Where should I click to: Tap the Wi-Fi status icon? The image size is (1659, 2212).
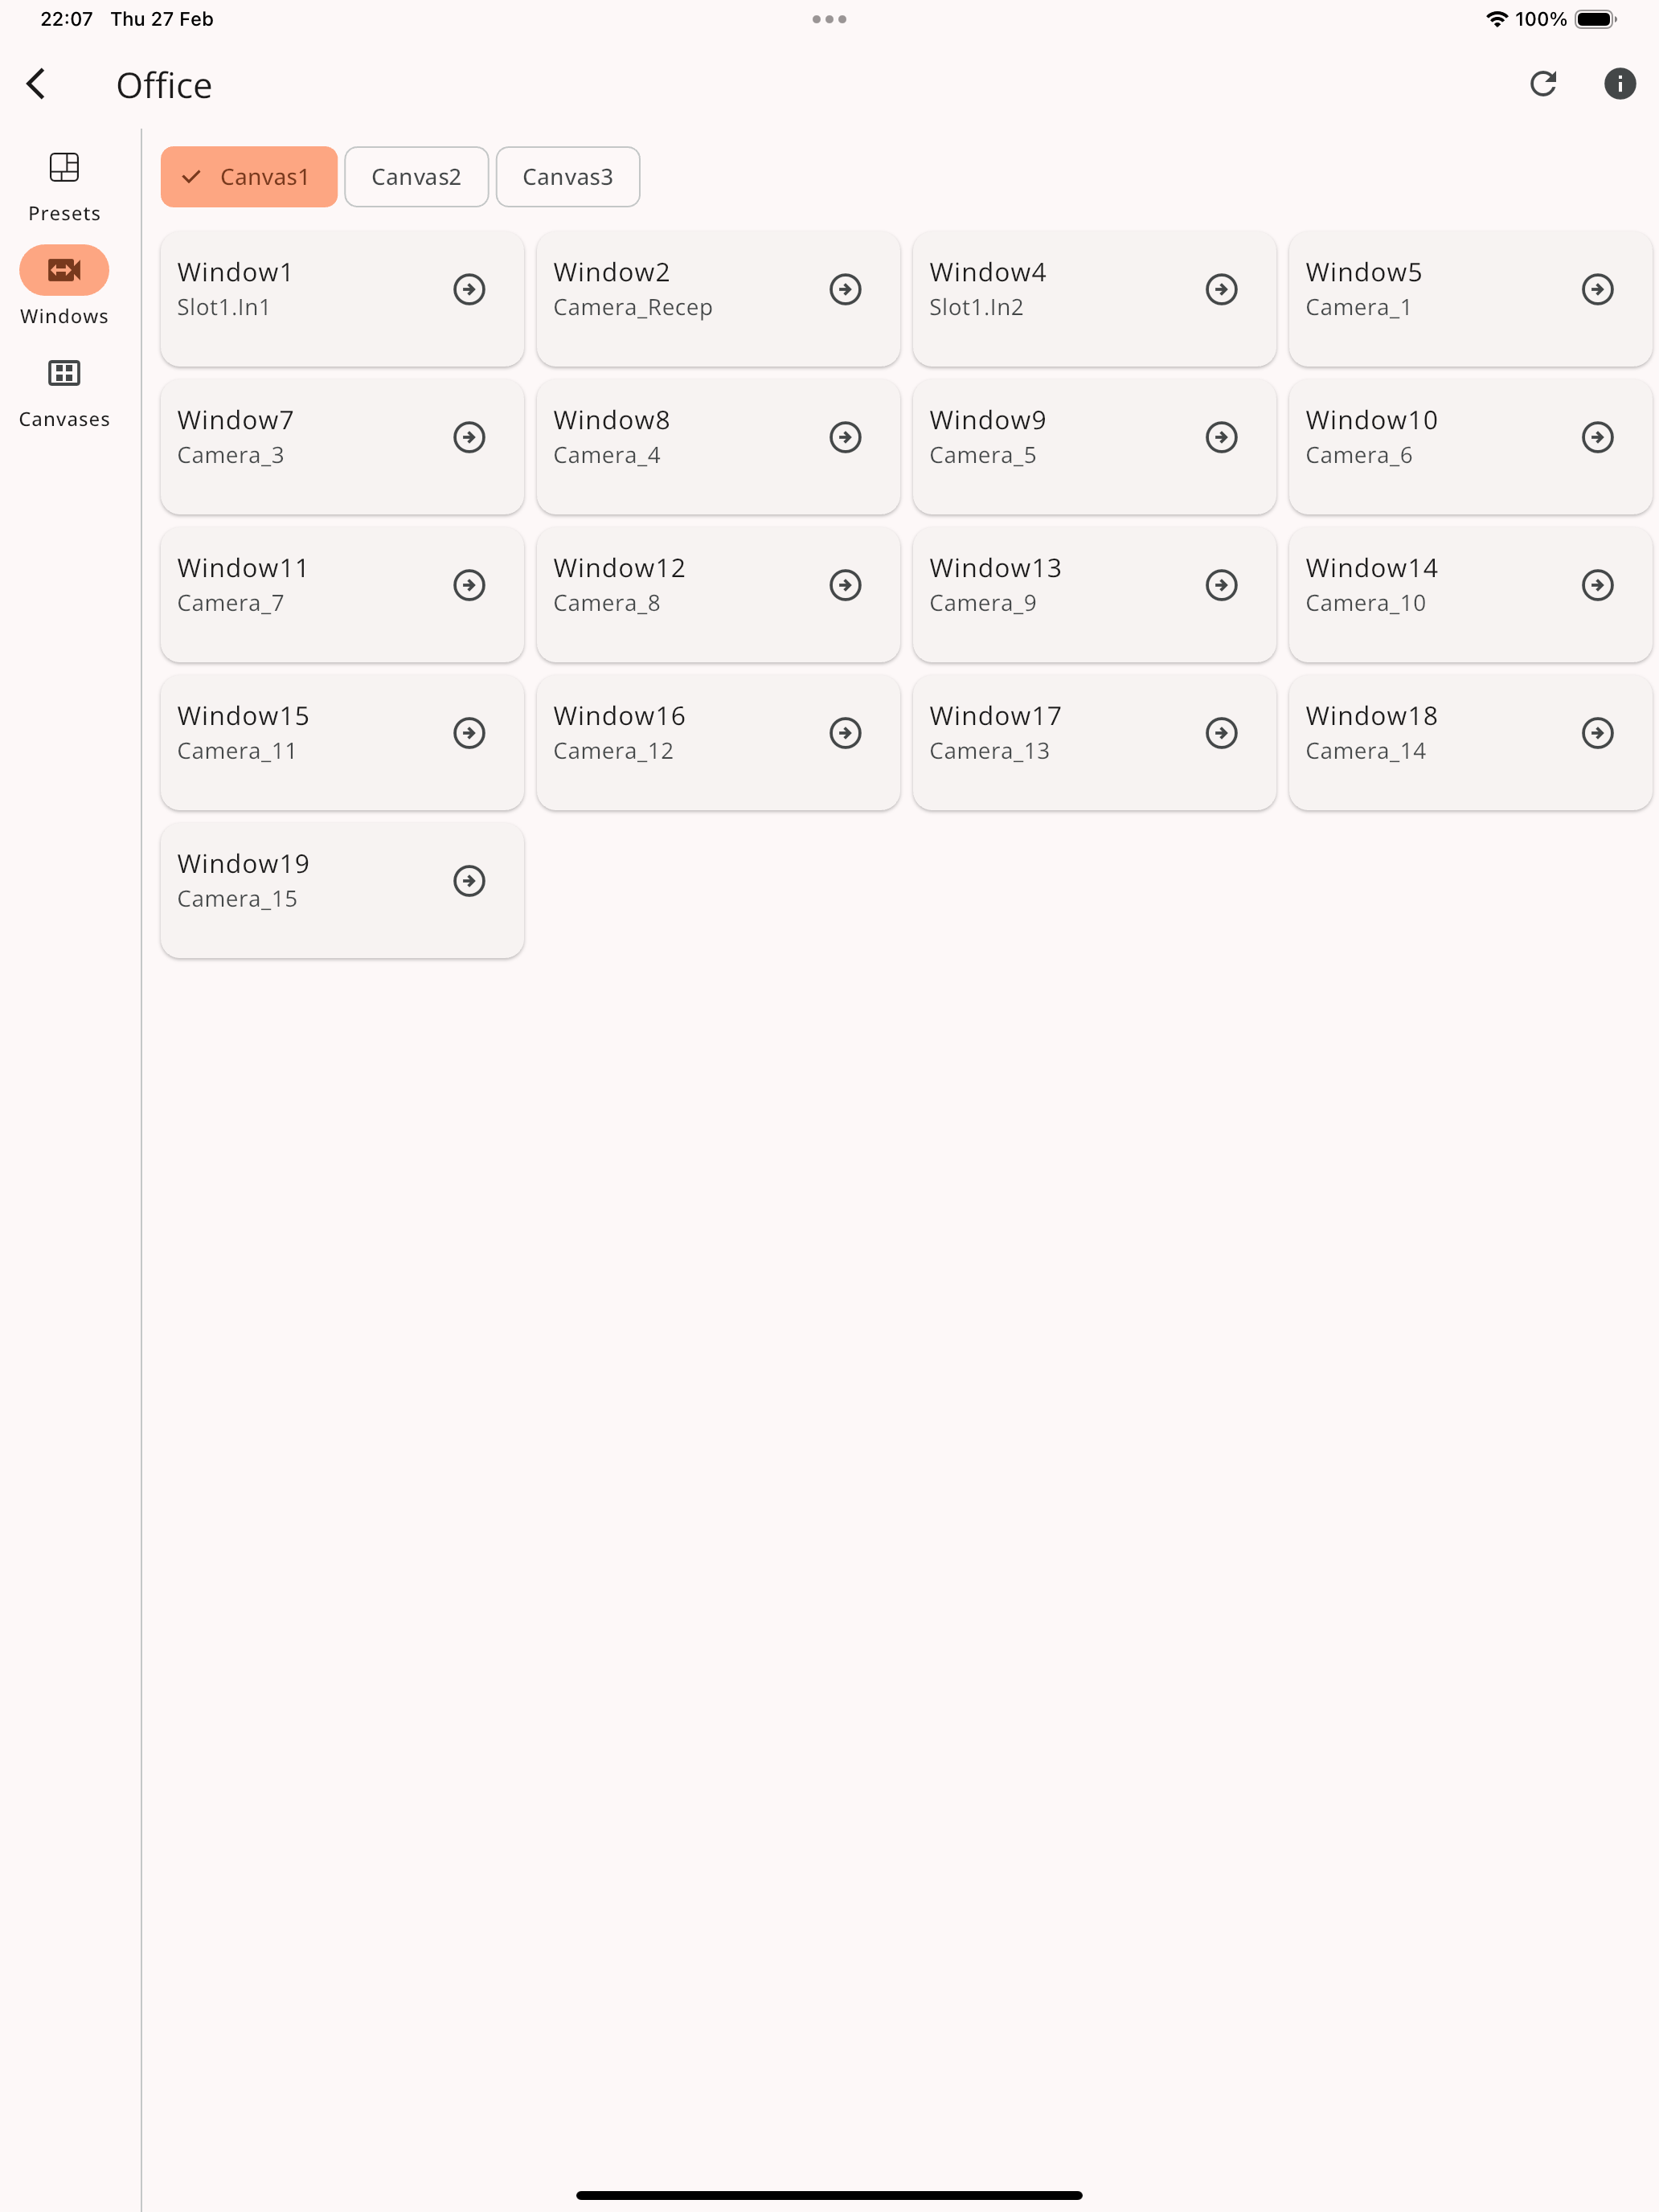1496,19
